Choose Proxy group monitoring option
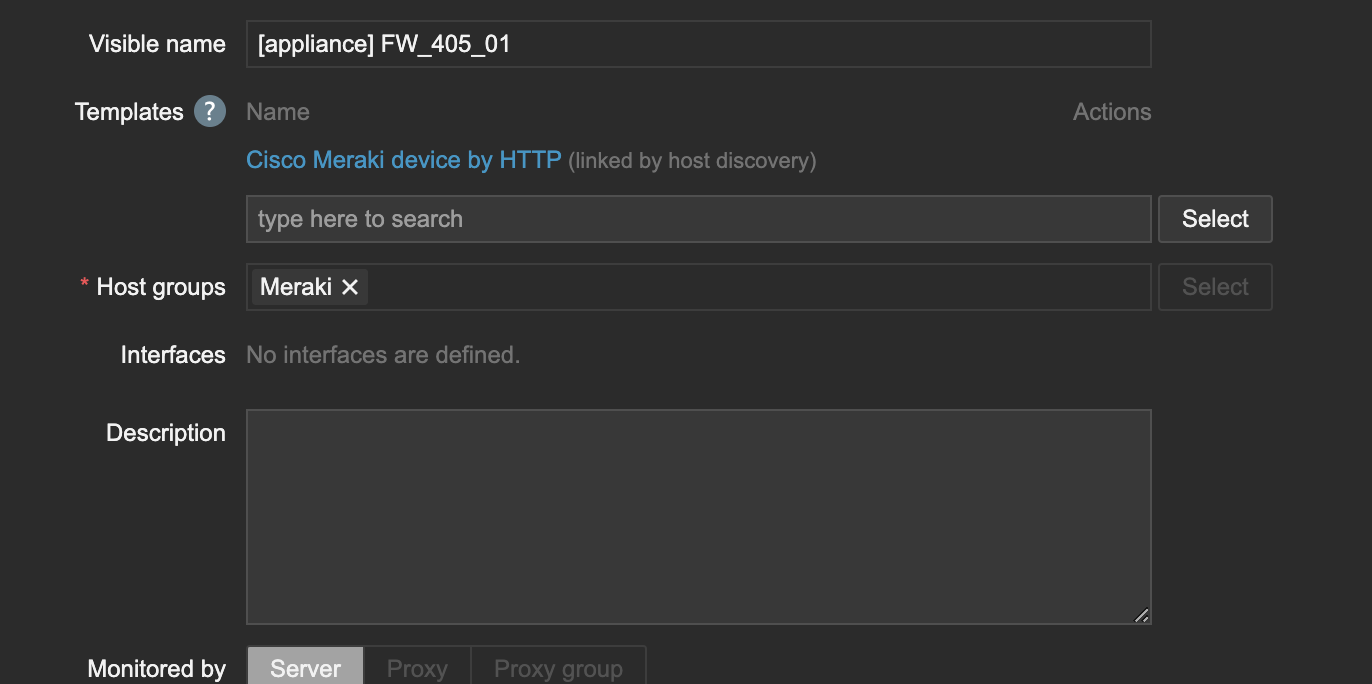The height and width of the screenshot is (684, 1372). 558,668
